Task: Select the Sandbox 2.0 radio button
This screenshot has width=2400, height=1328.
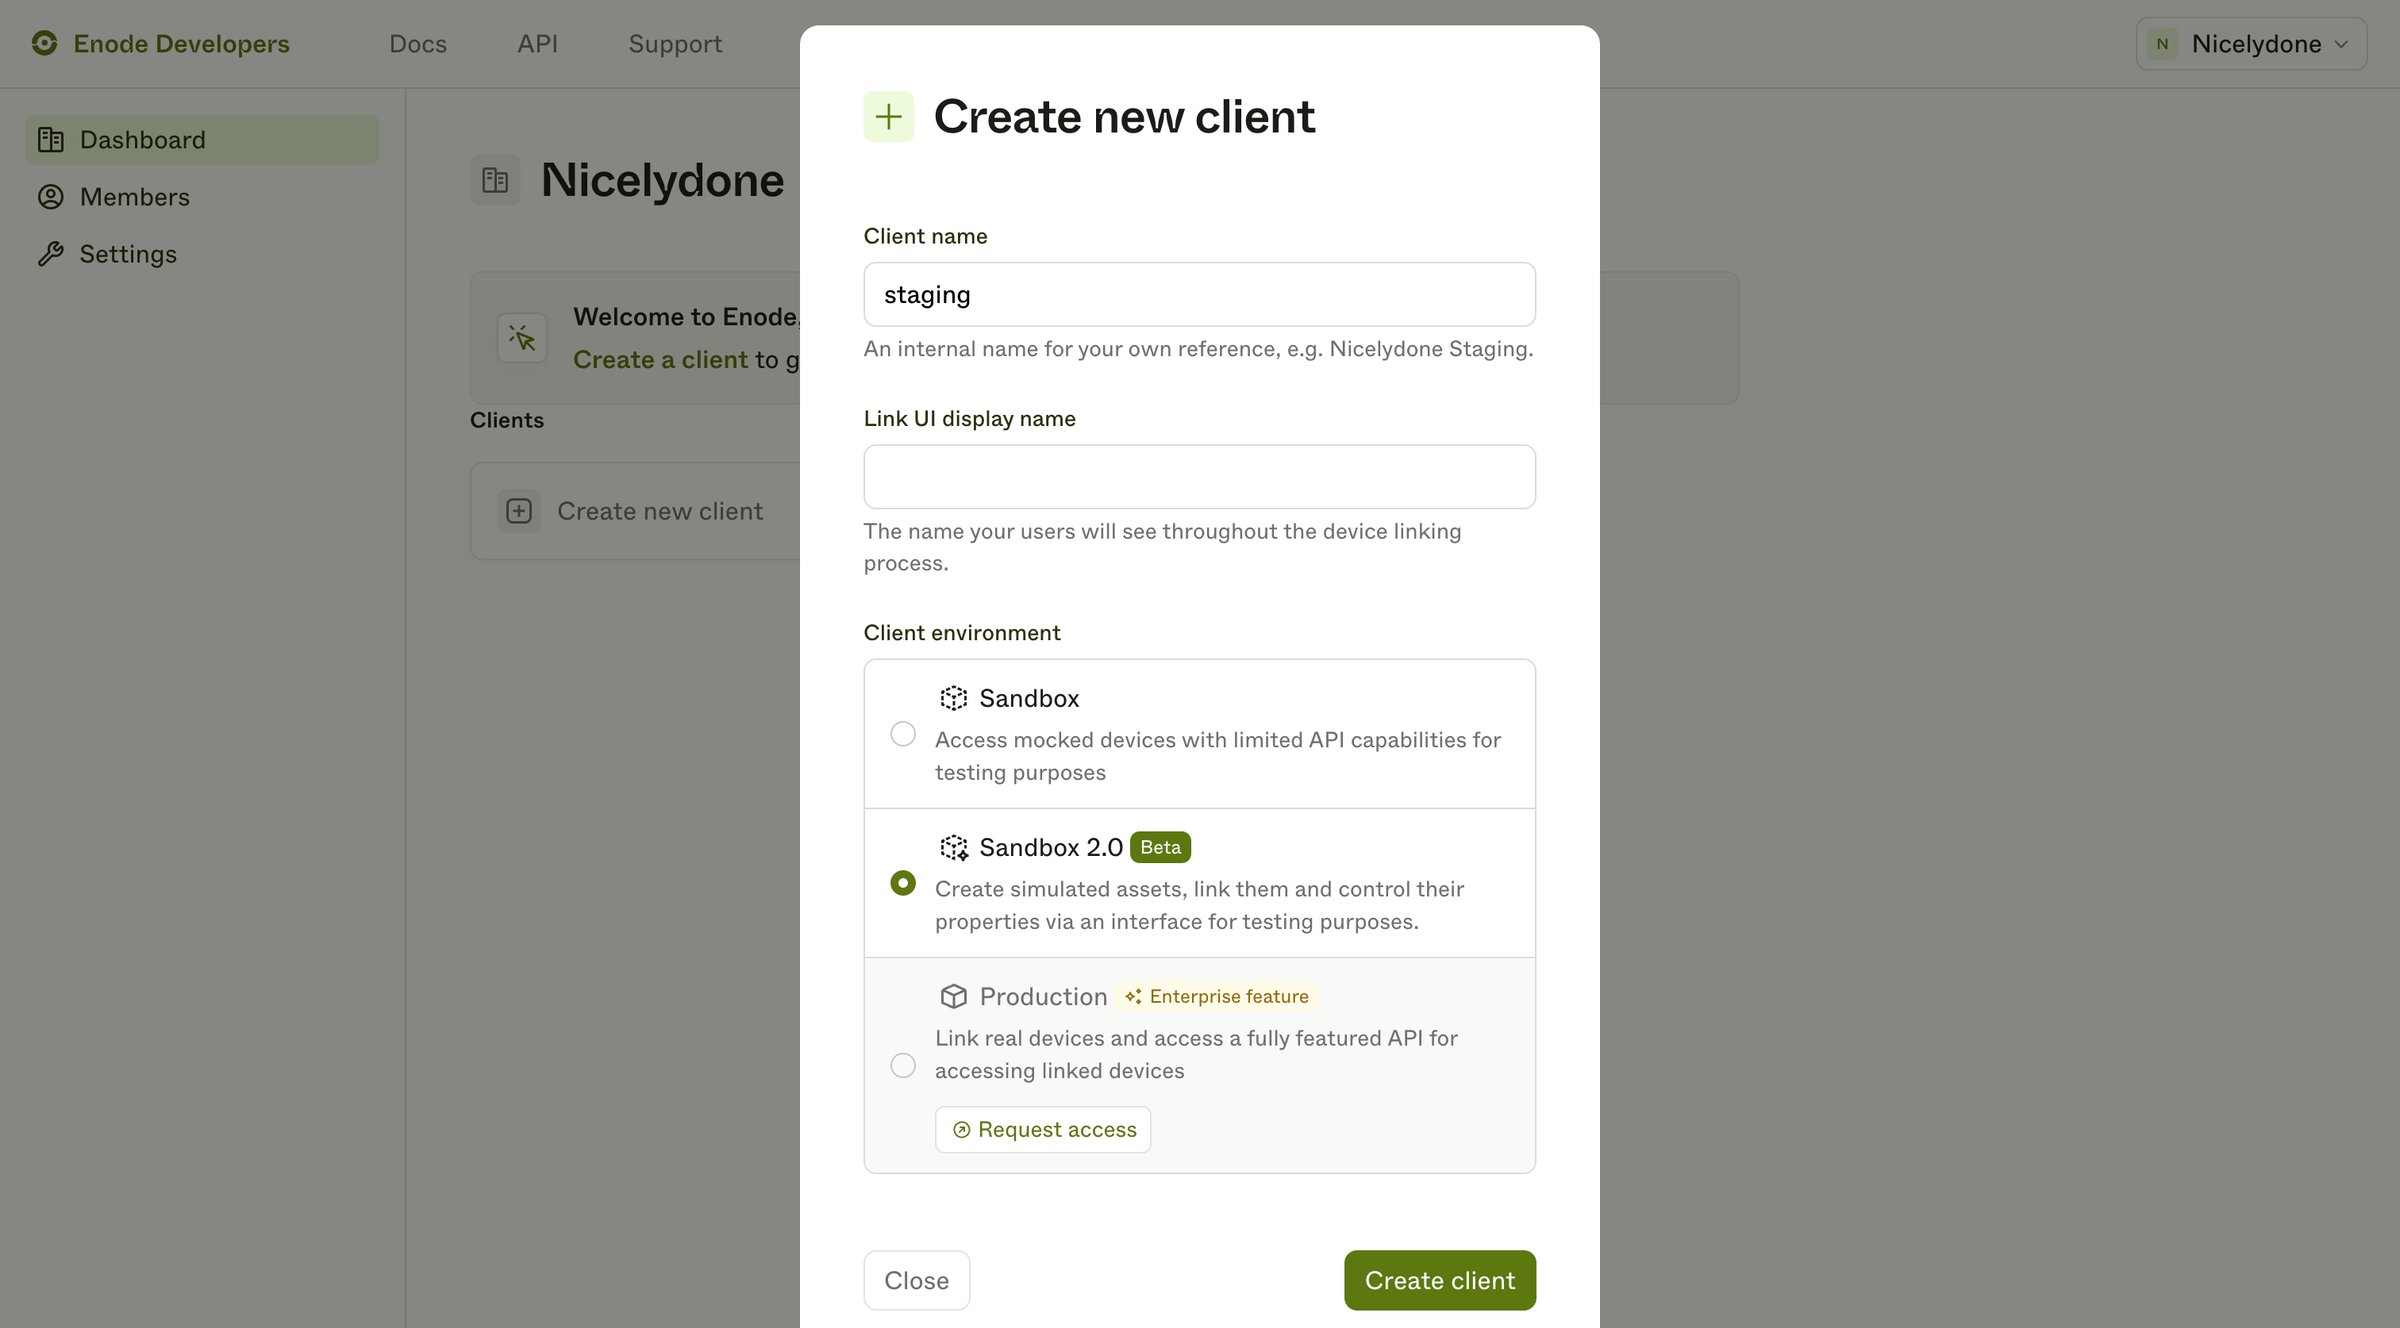Action: point(903,883)
